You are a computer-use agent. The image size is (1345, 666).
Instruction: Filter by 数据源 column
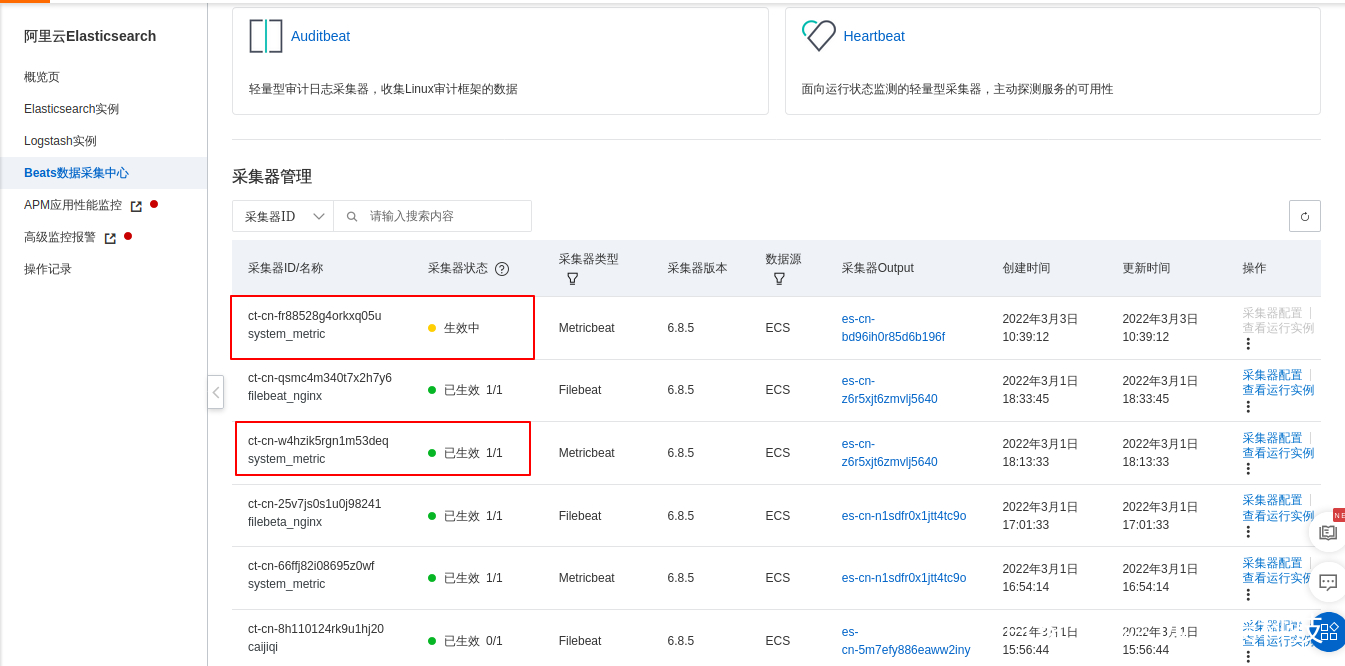tap(779, 279)
